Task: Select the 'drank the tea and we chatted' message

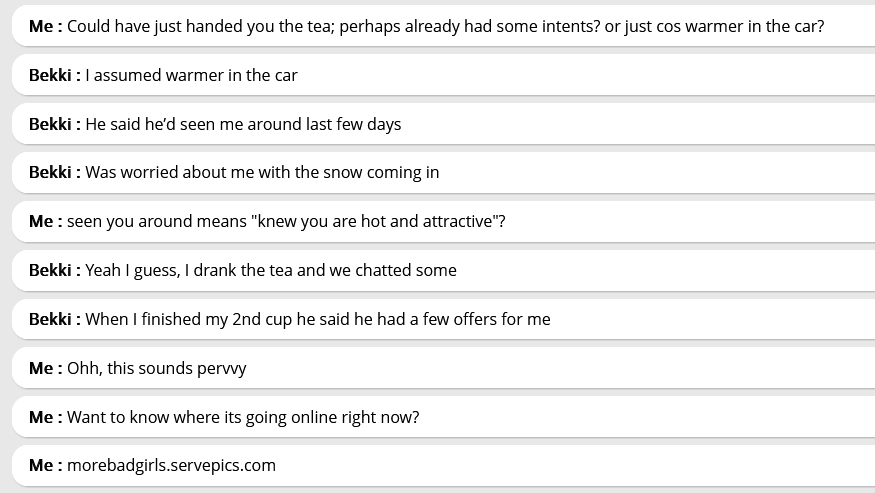Action: [x=271, y=270]
